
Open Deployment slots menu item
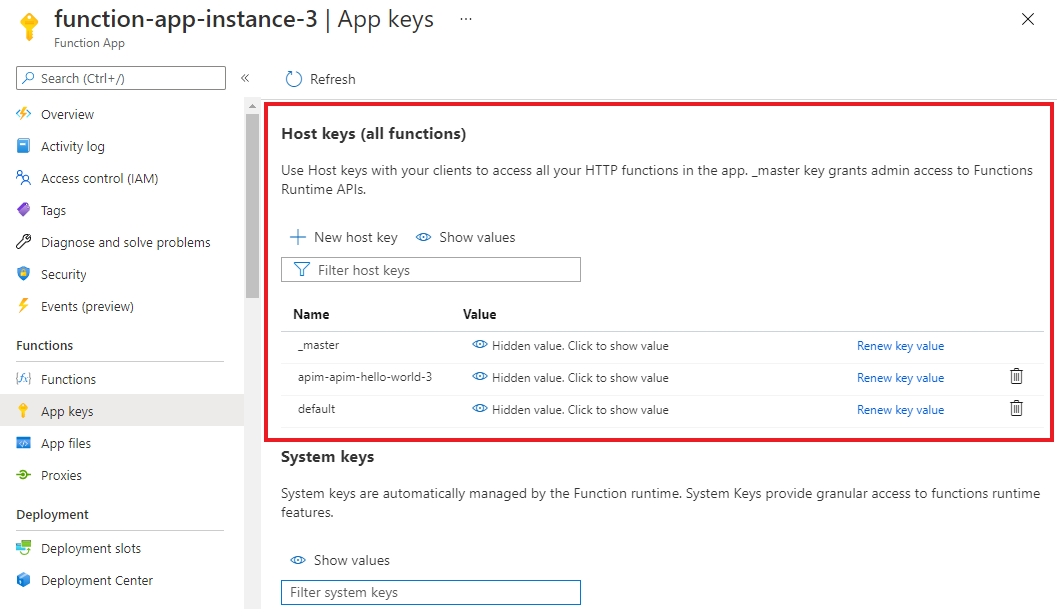[x=90, y=548]
